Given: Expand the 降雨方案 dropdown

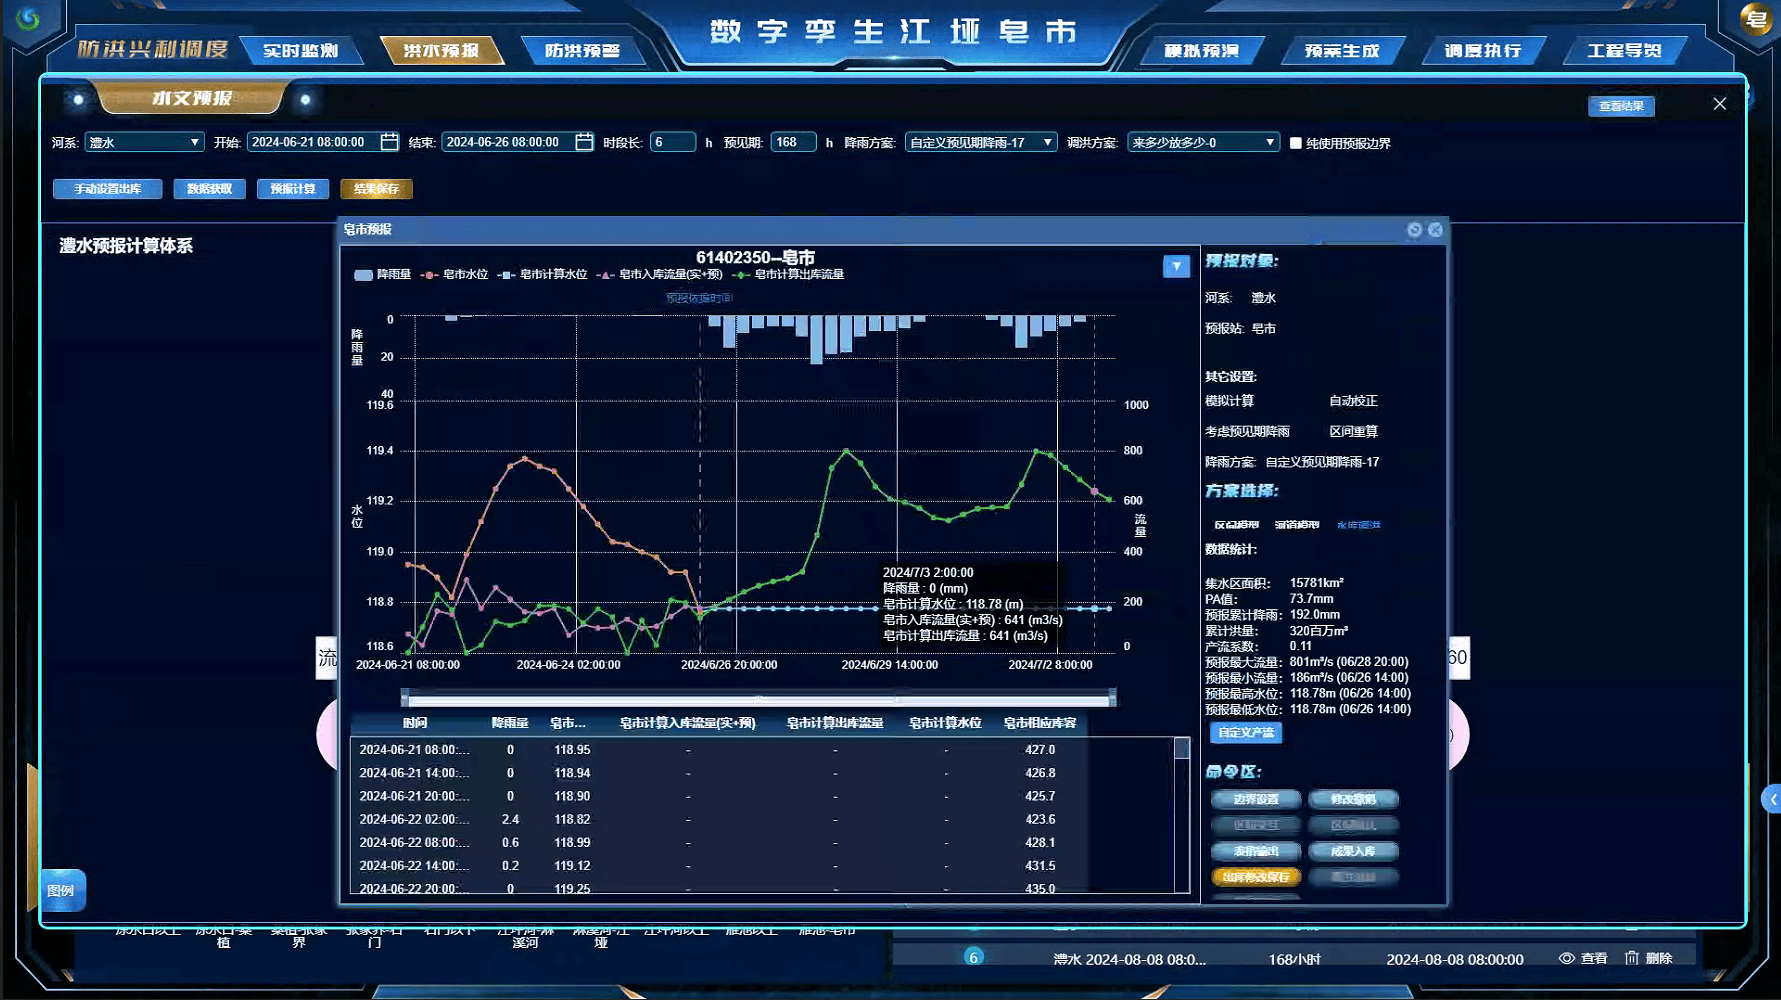Looking at the screenshot, I should (980, 142).
